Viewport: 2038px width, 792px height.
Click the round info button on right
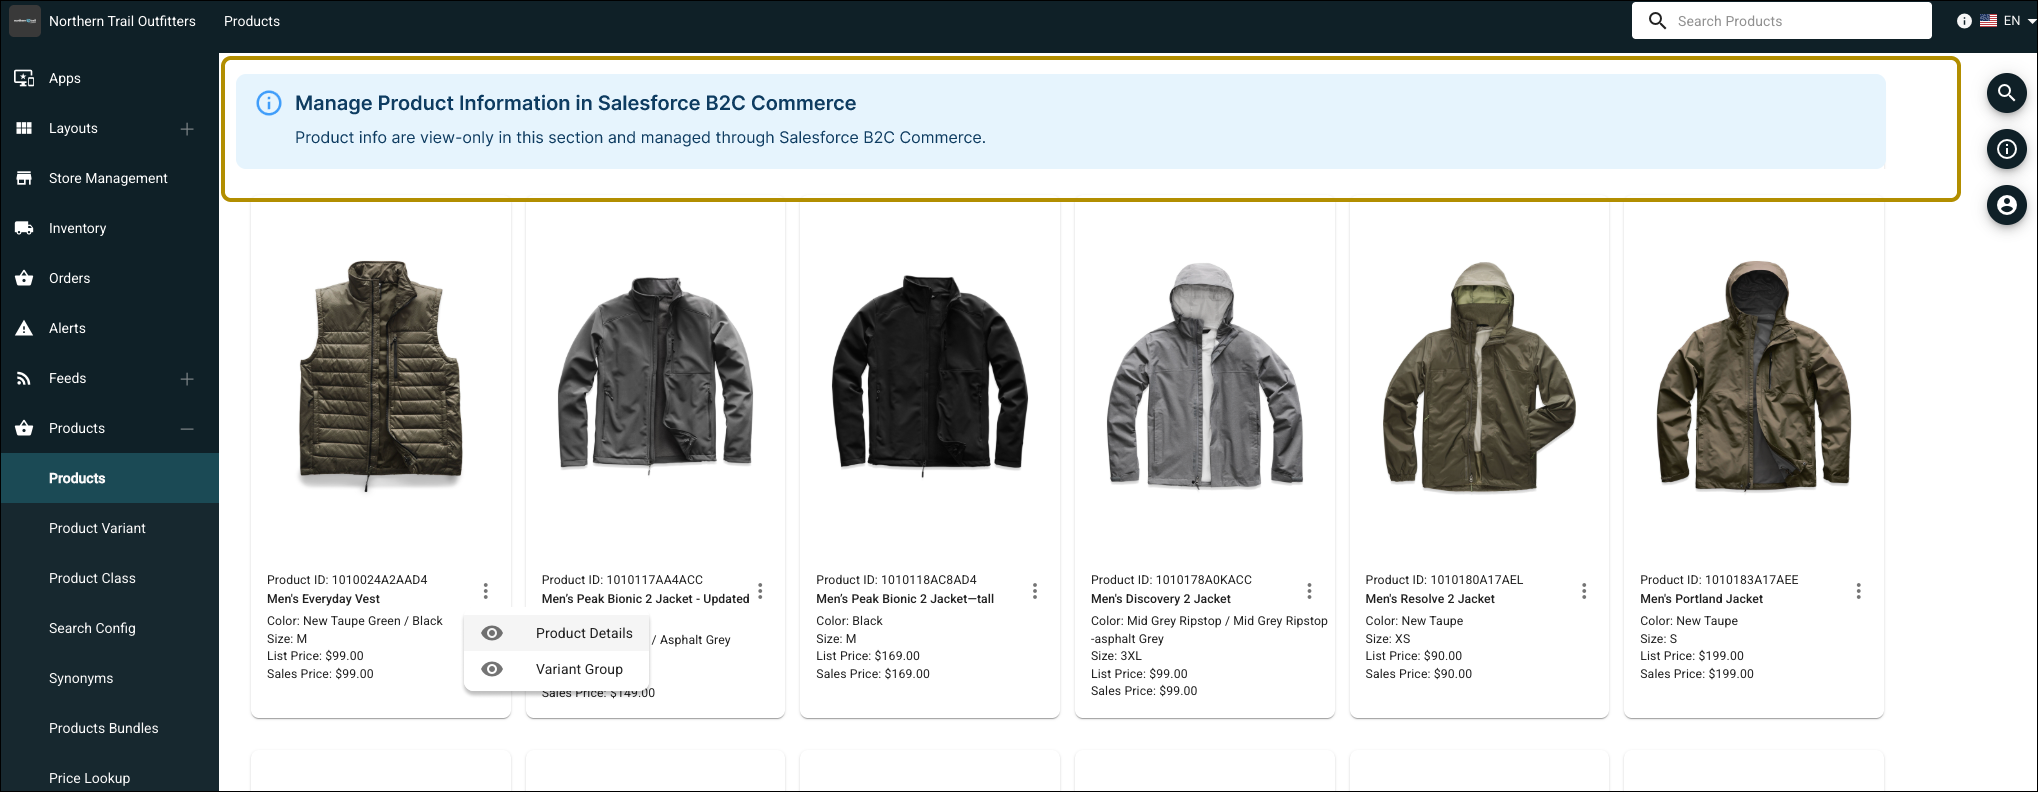[2006, 149]
